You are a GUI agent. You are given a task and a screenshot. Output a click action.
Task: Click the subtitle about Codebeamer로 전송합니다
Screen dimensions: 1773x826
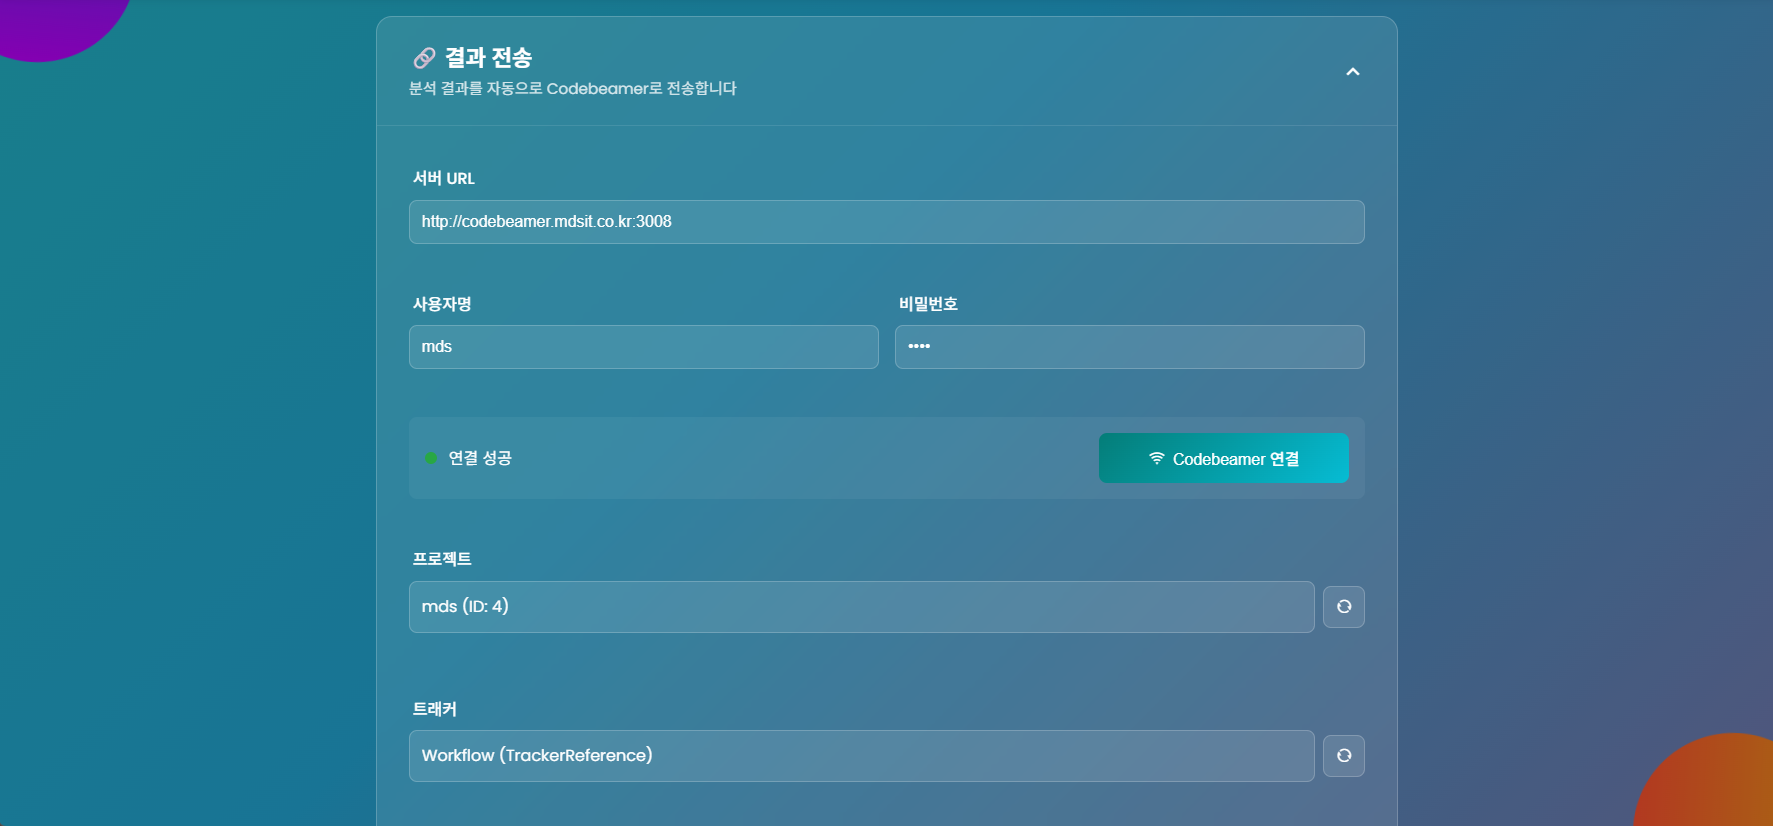(x=573, y=89)
